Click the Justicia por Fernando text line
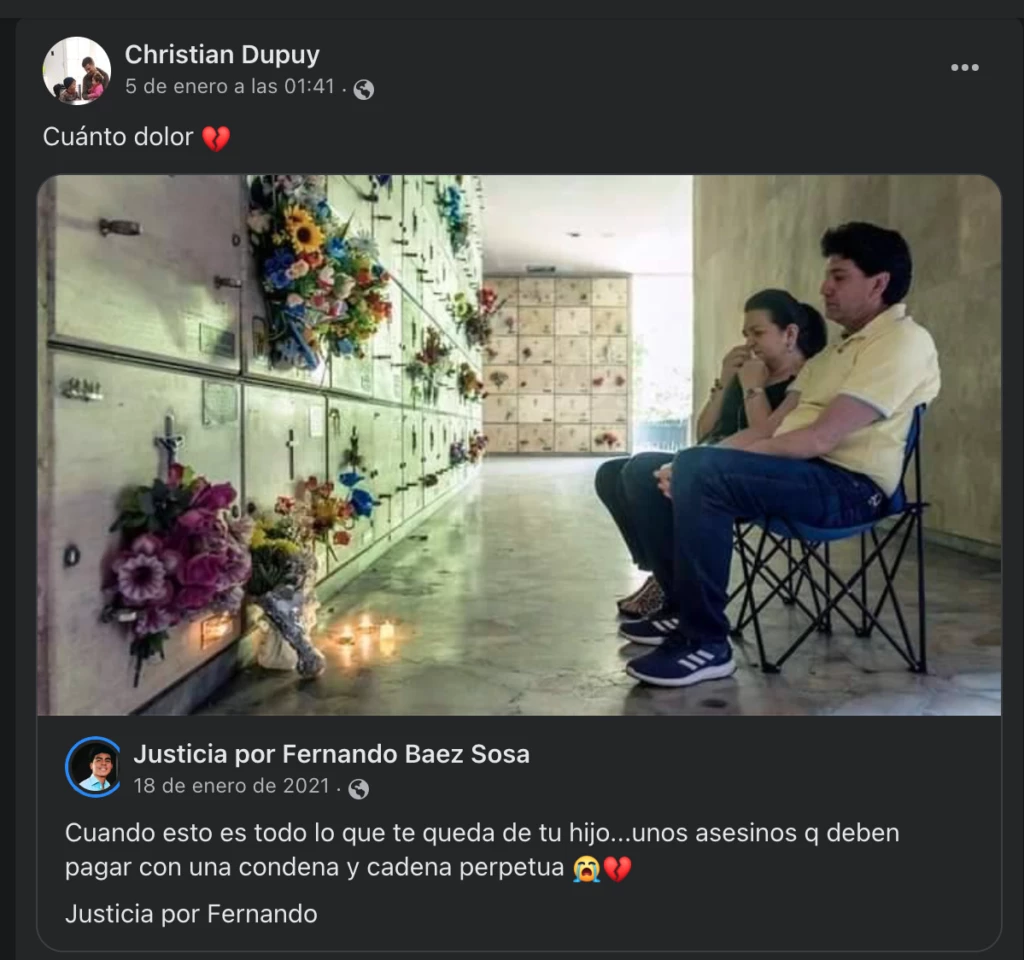1024x960 pixels. pos(191,914)
